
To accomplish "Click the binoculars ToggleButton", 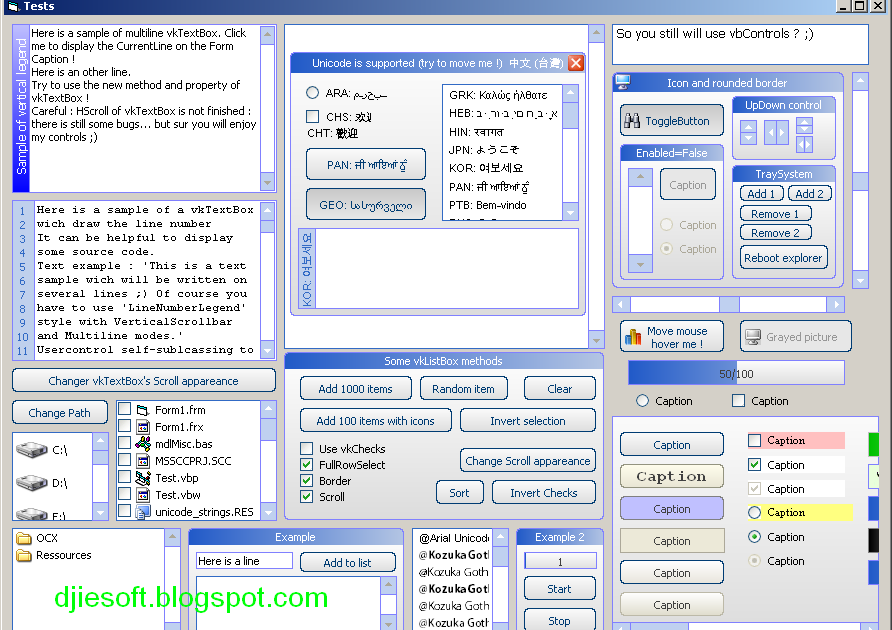I will tap(671, 120).
